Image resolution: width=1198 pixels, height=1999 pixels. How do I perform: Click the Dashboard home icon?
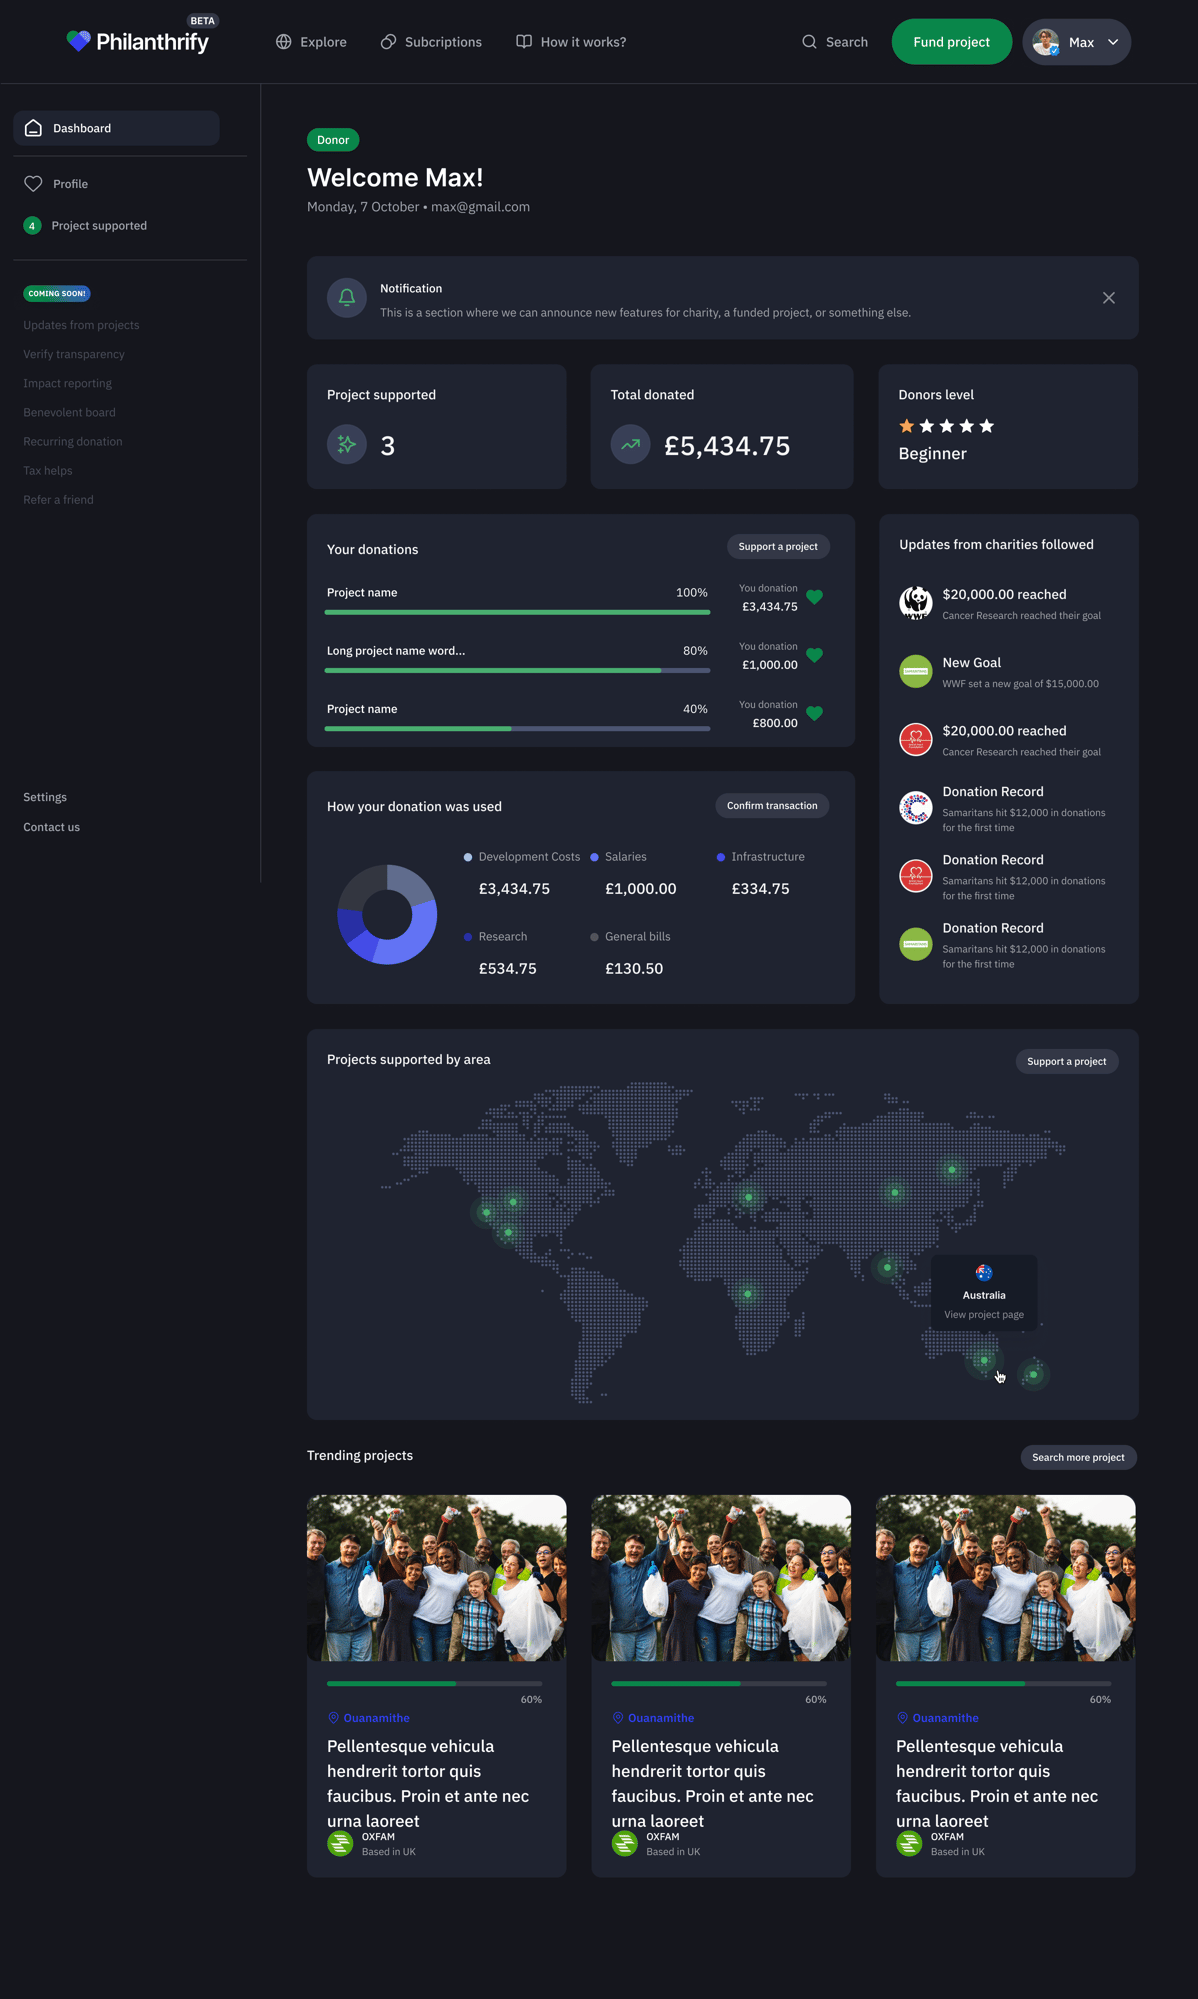pyautogui.click(x=33, y=128)
